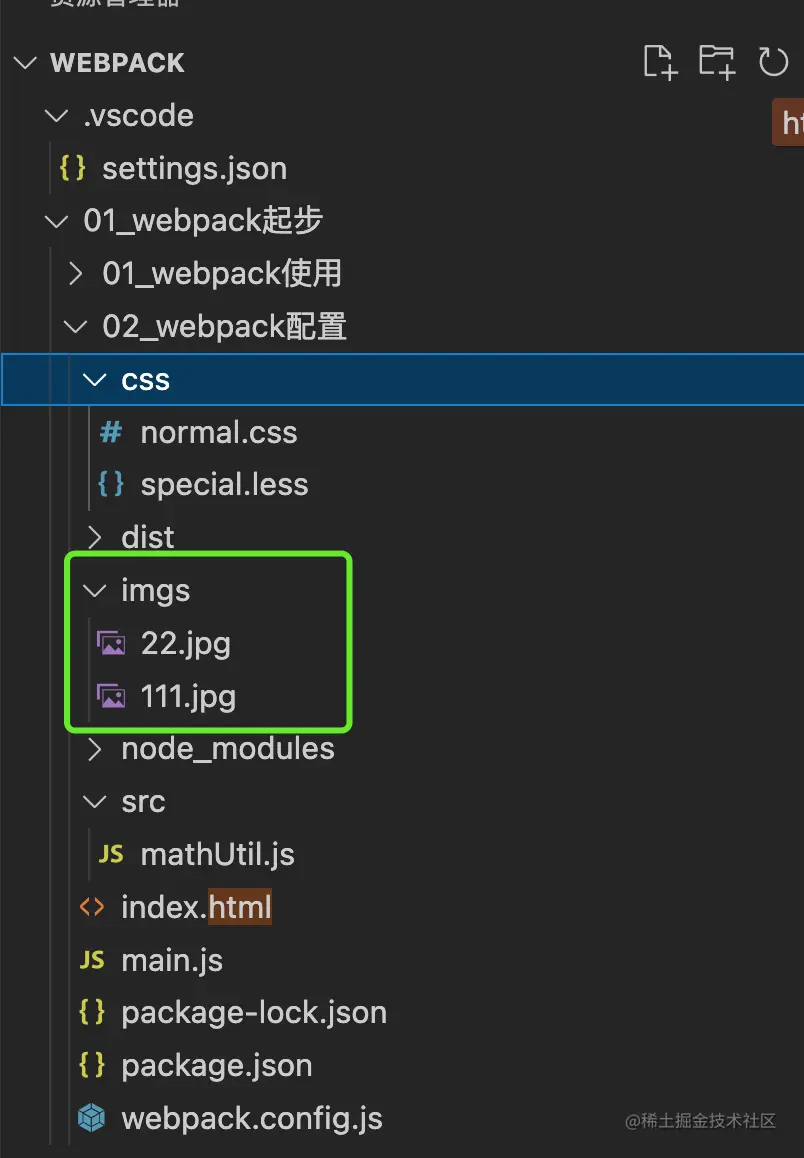Open package-lock.json file
Screen dimensions: 804x1158
(253, 1013)
